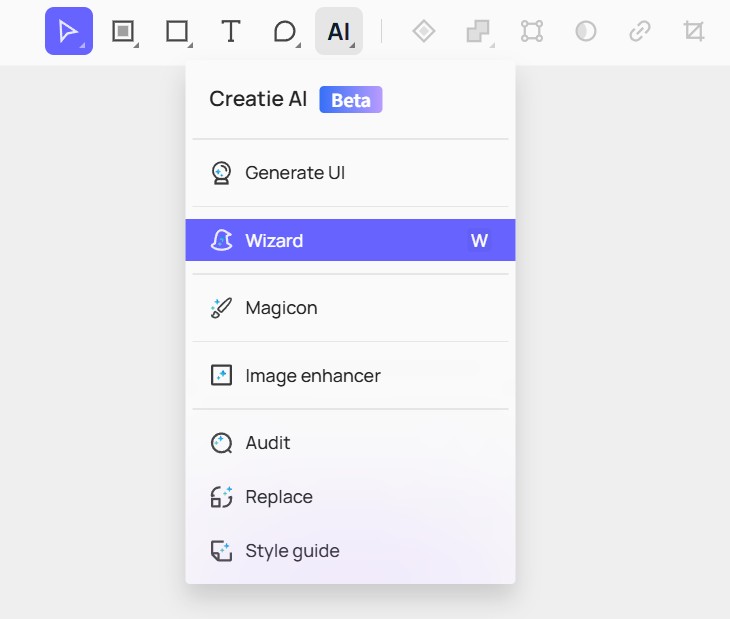Viewport: 730px width, 619px height.
Task: Open Generate UI menu entry
Action: [x=350, y=173]
